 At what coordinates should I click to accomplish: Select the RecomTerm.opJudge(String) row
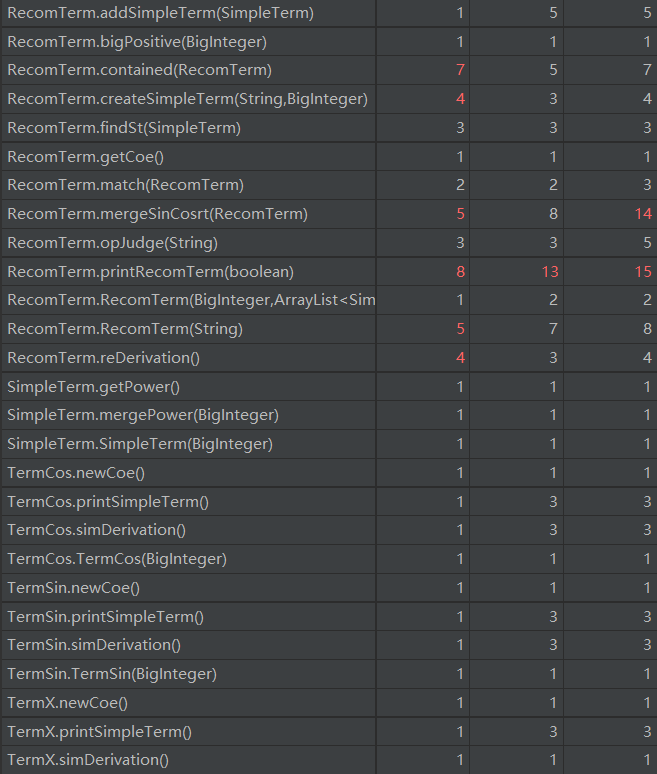pos(112,243)
